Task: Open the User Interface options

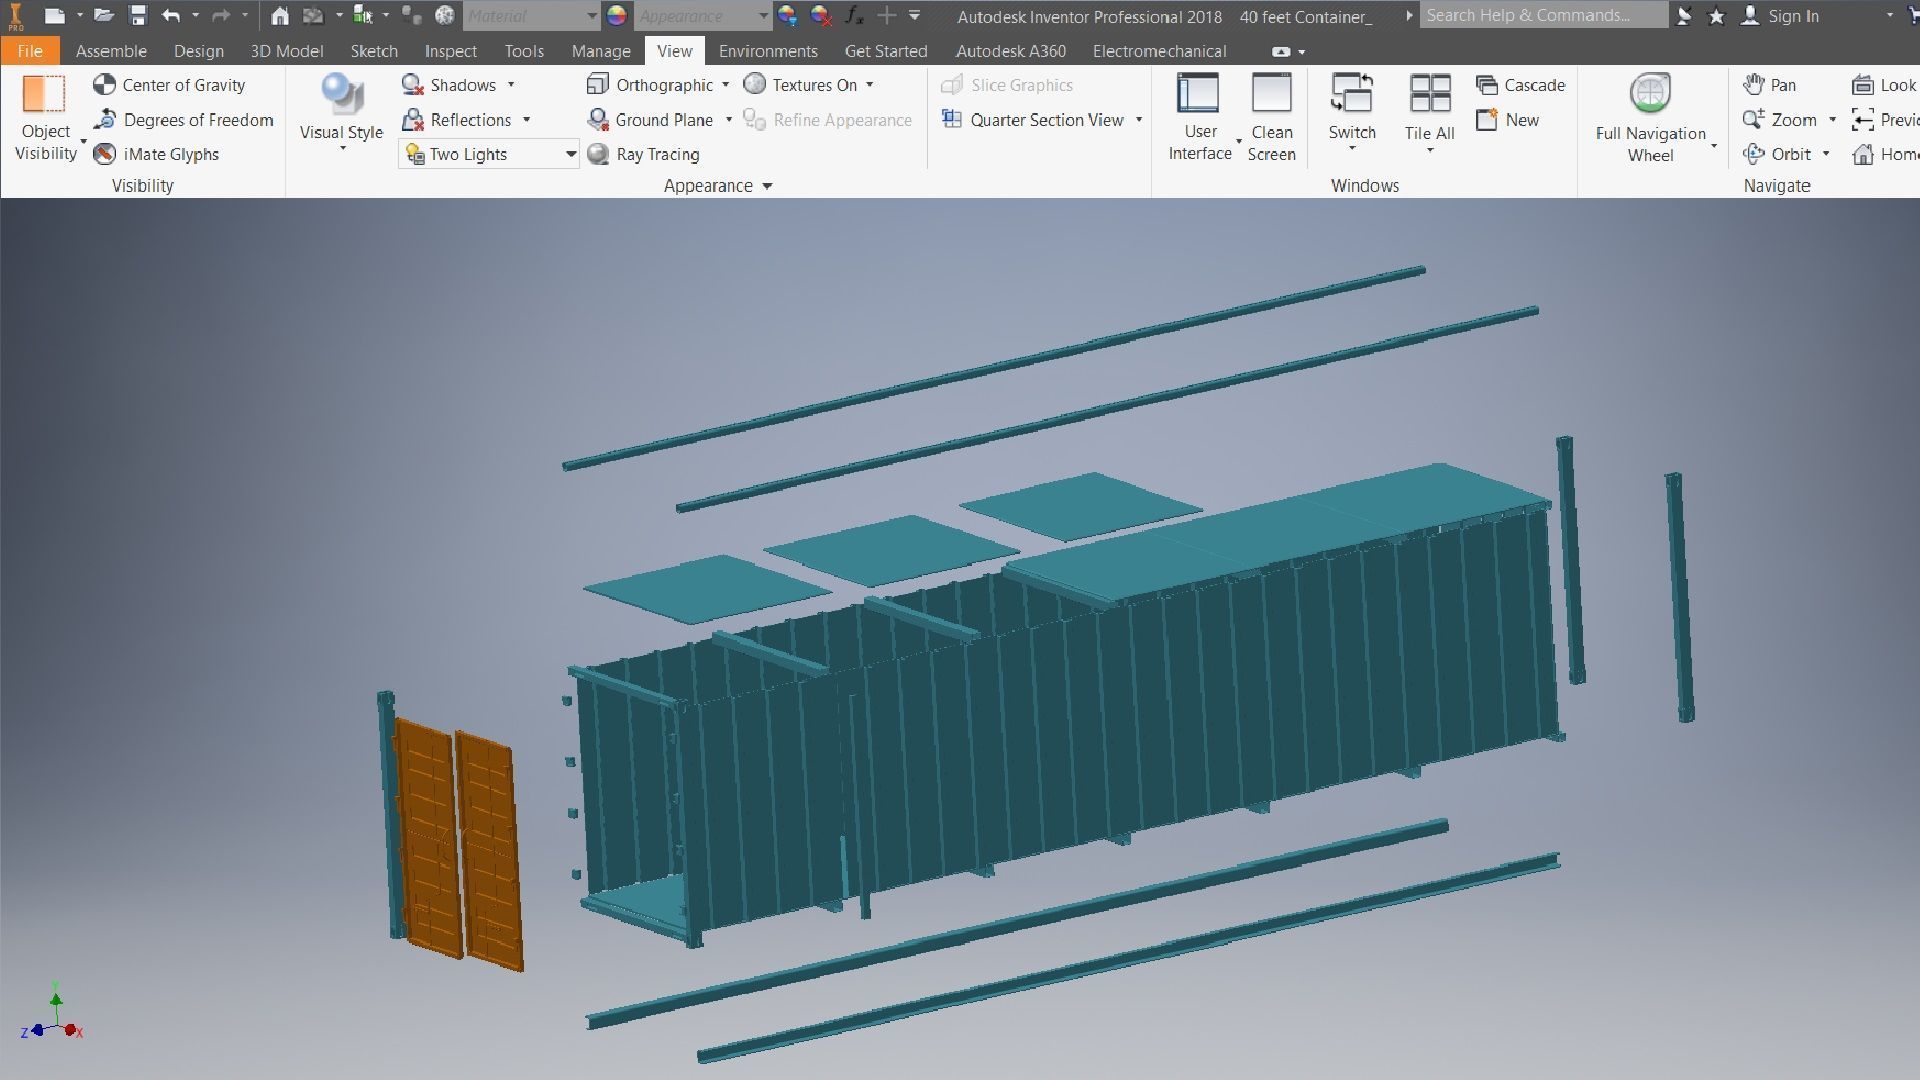Action: [1199, 116]
